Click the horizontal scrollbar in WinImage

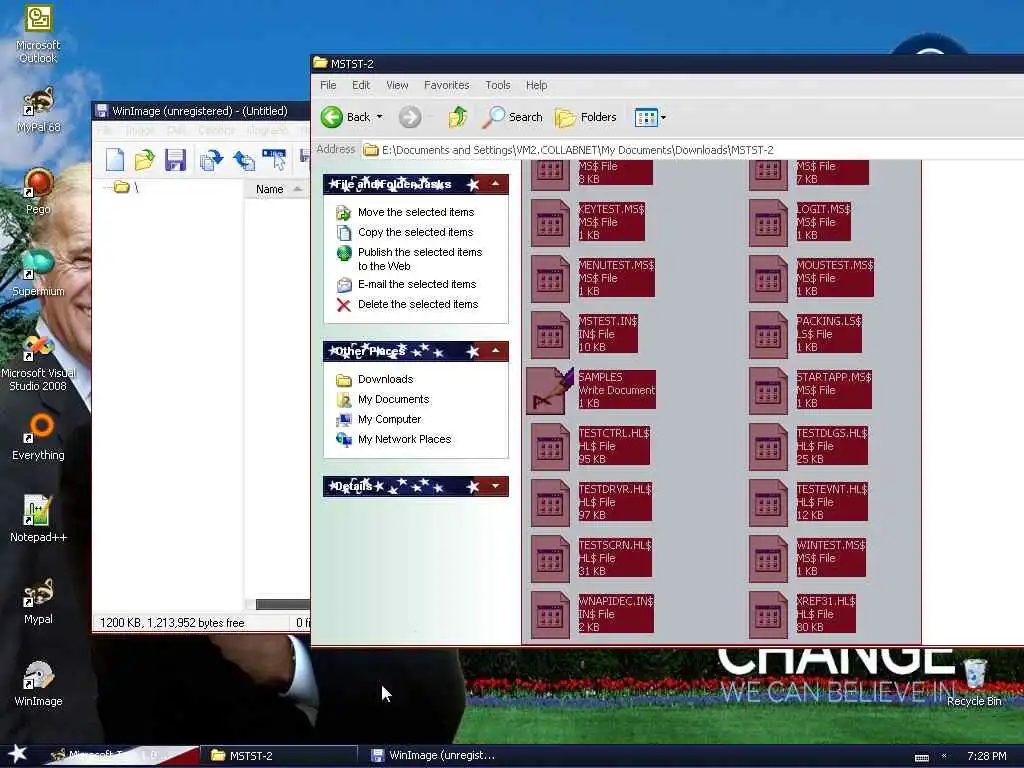tap(282, 604)
